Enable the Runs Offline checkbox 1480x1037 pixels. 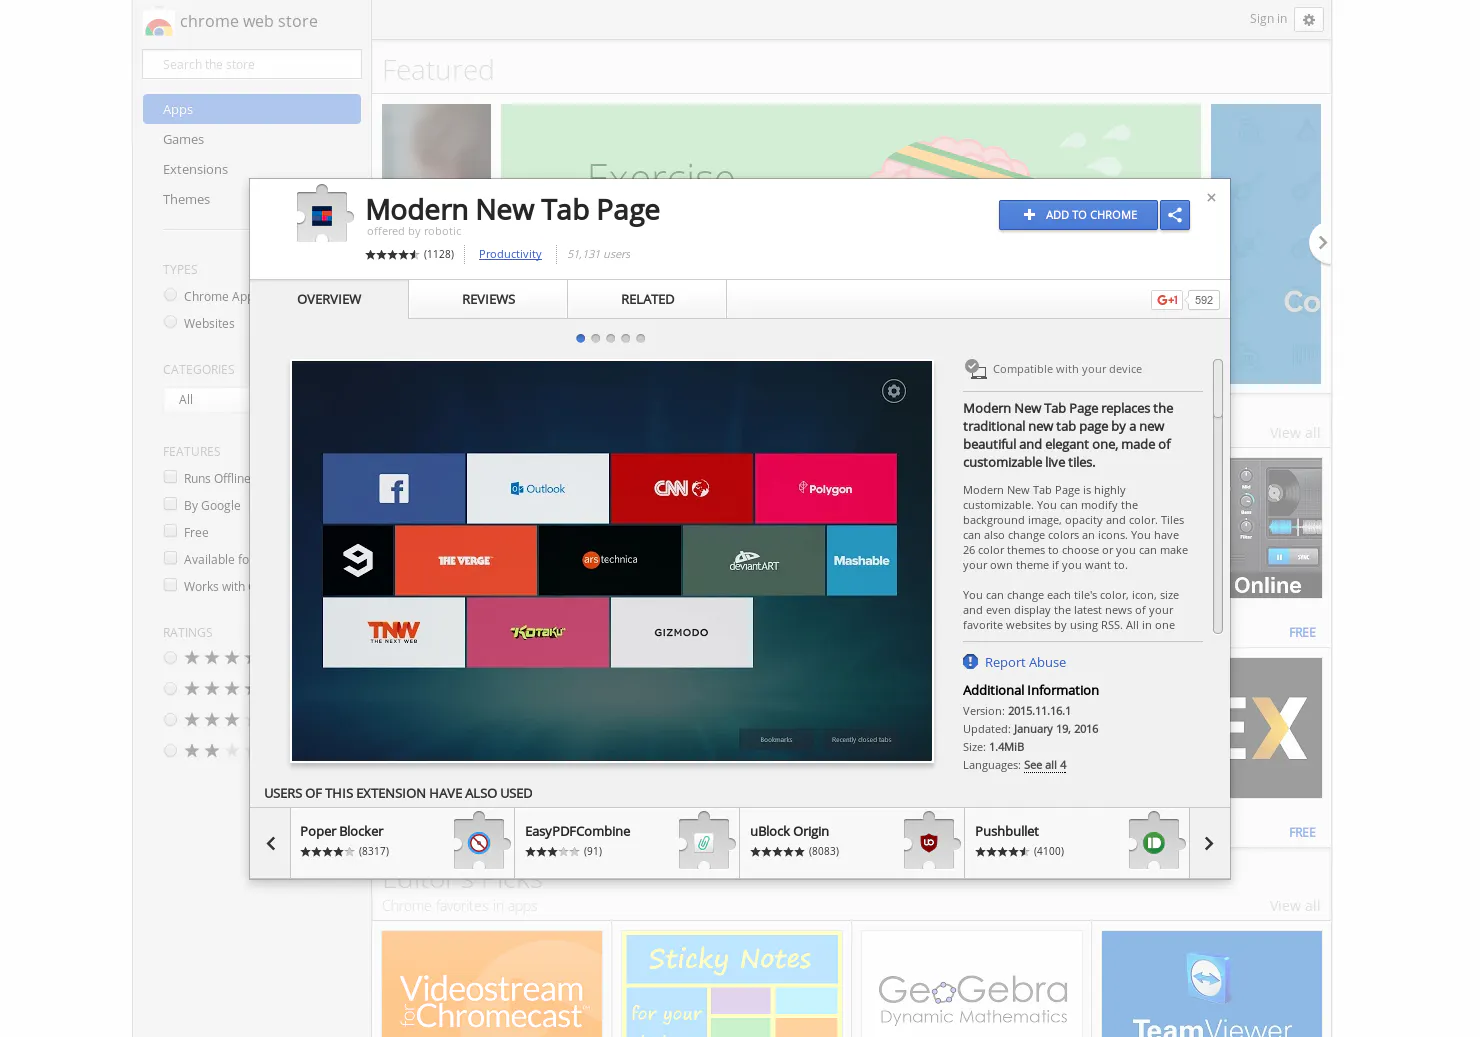pos(170,477)
